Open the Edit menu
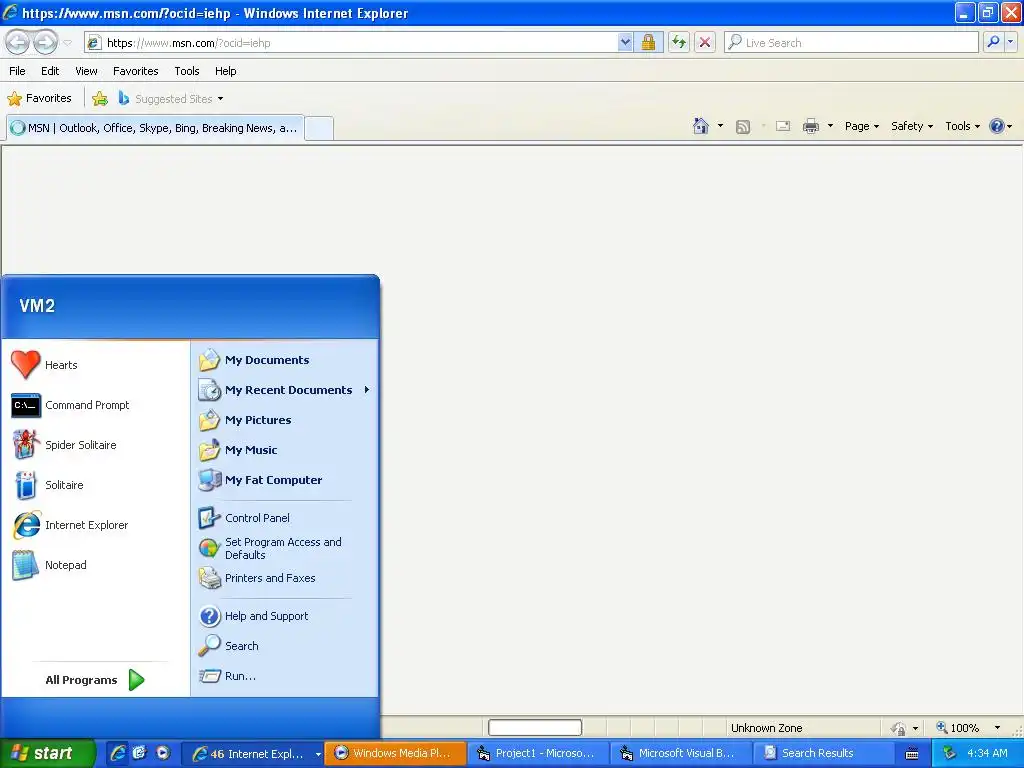This screenshot has width=1024, height=768. (50, 71)
